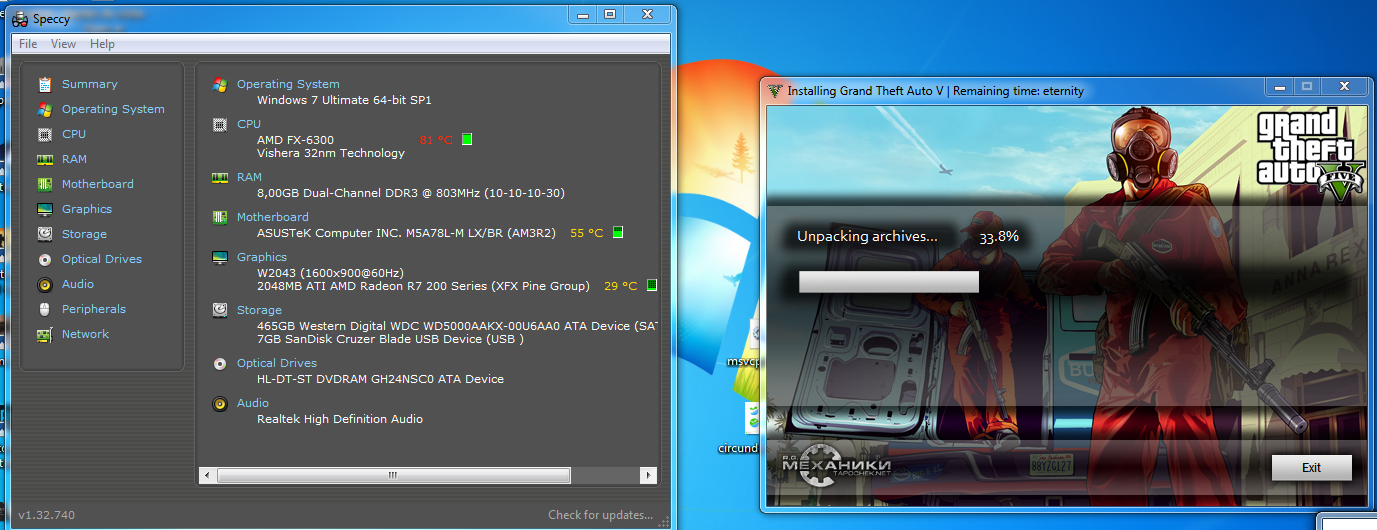1377x530 pixels.
Task: Click the right arrow of Speccy horizontal scrollbar
Action: point(648,475)
